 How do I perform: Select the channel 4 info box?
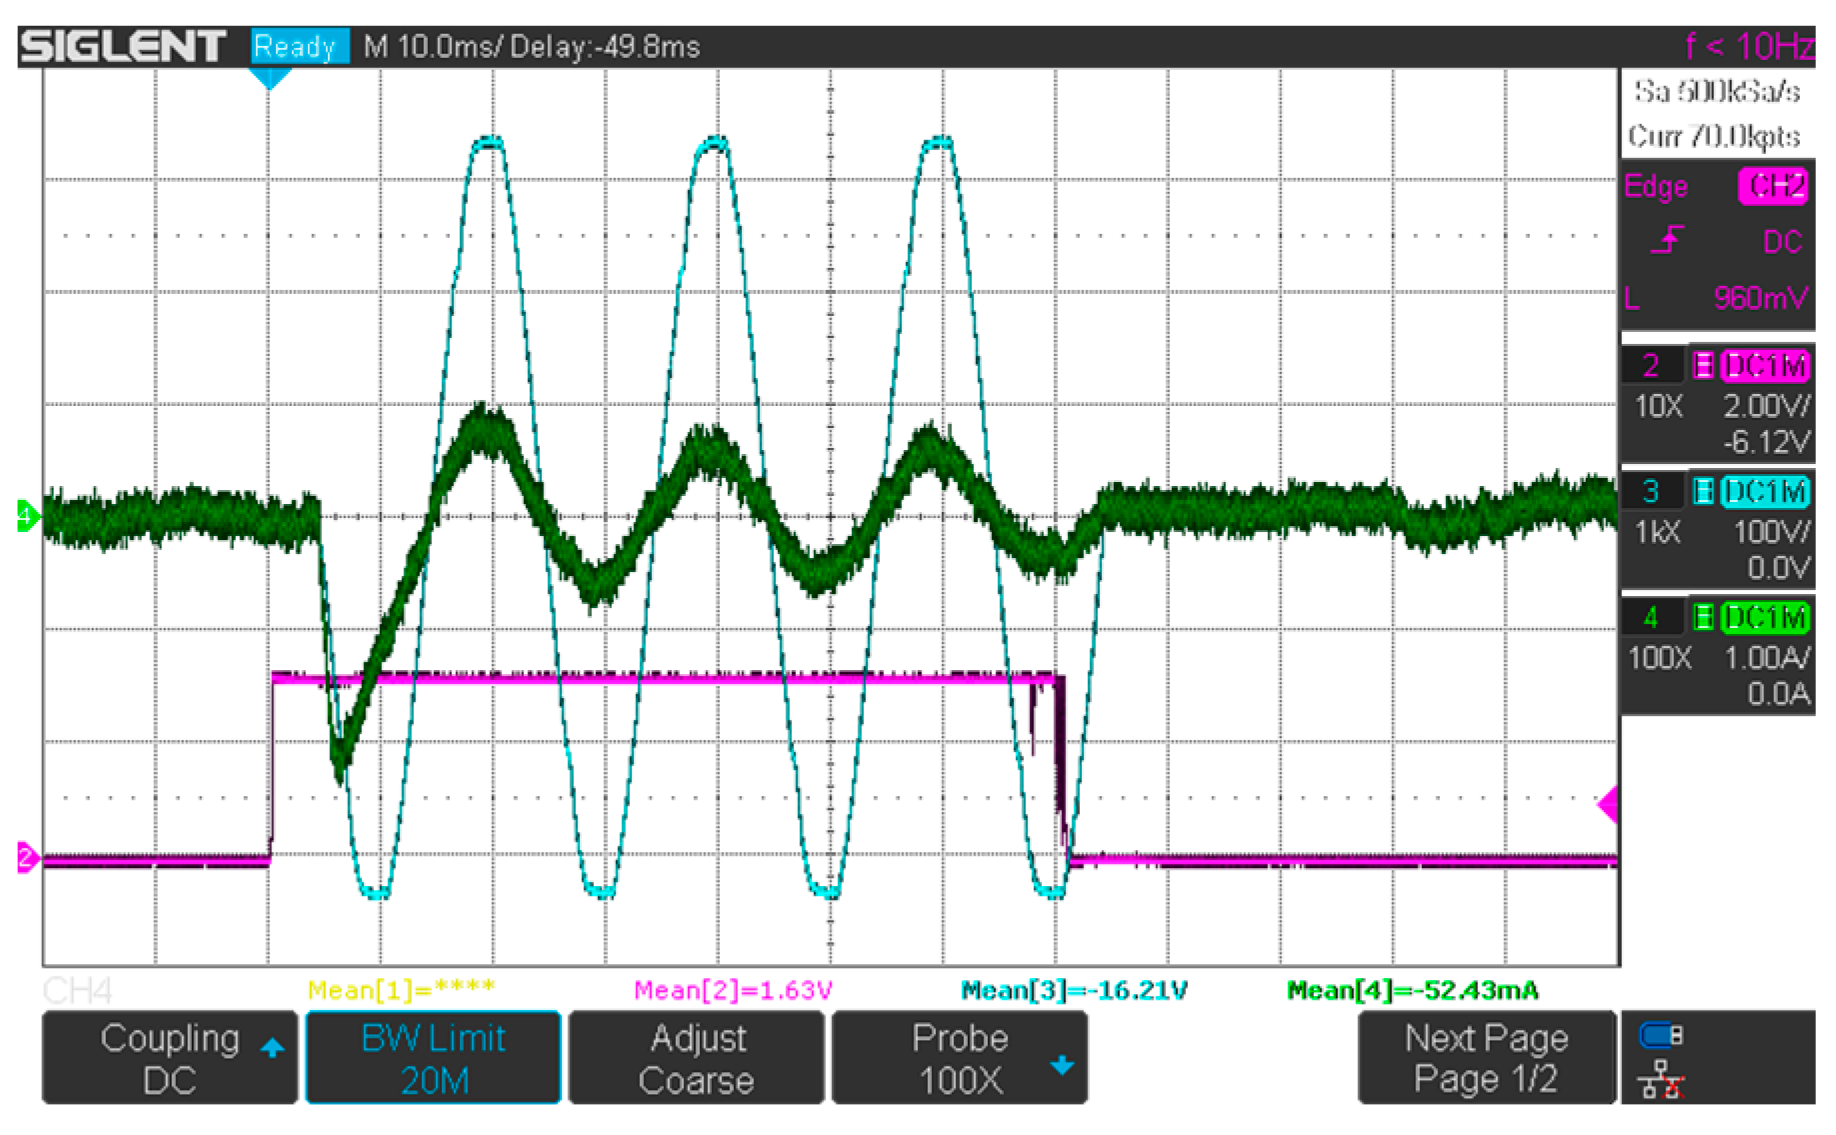[1718, 656]
